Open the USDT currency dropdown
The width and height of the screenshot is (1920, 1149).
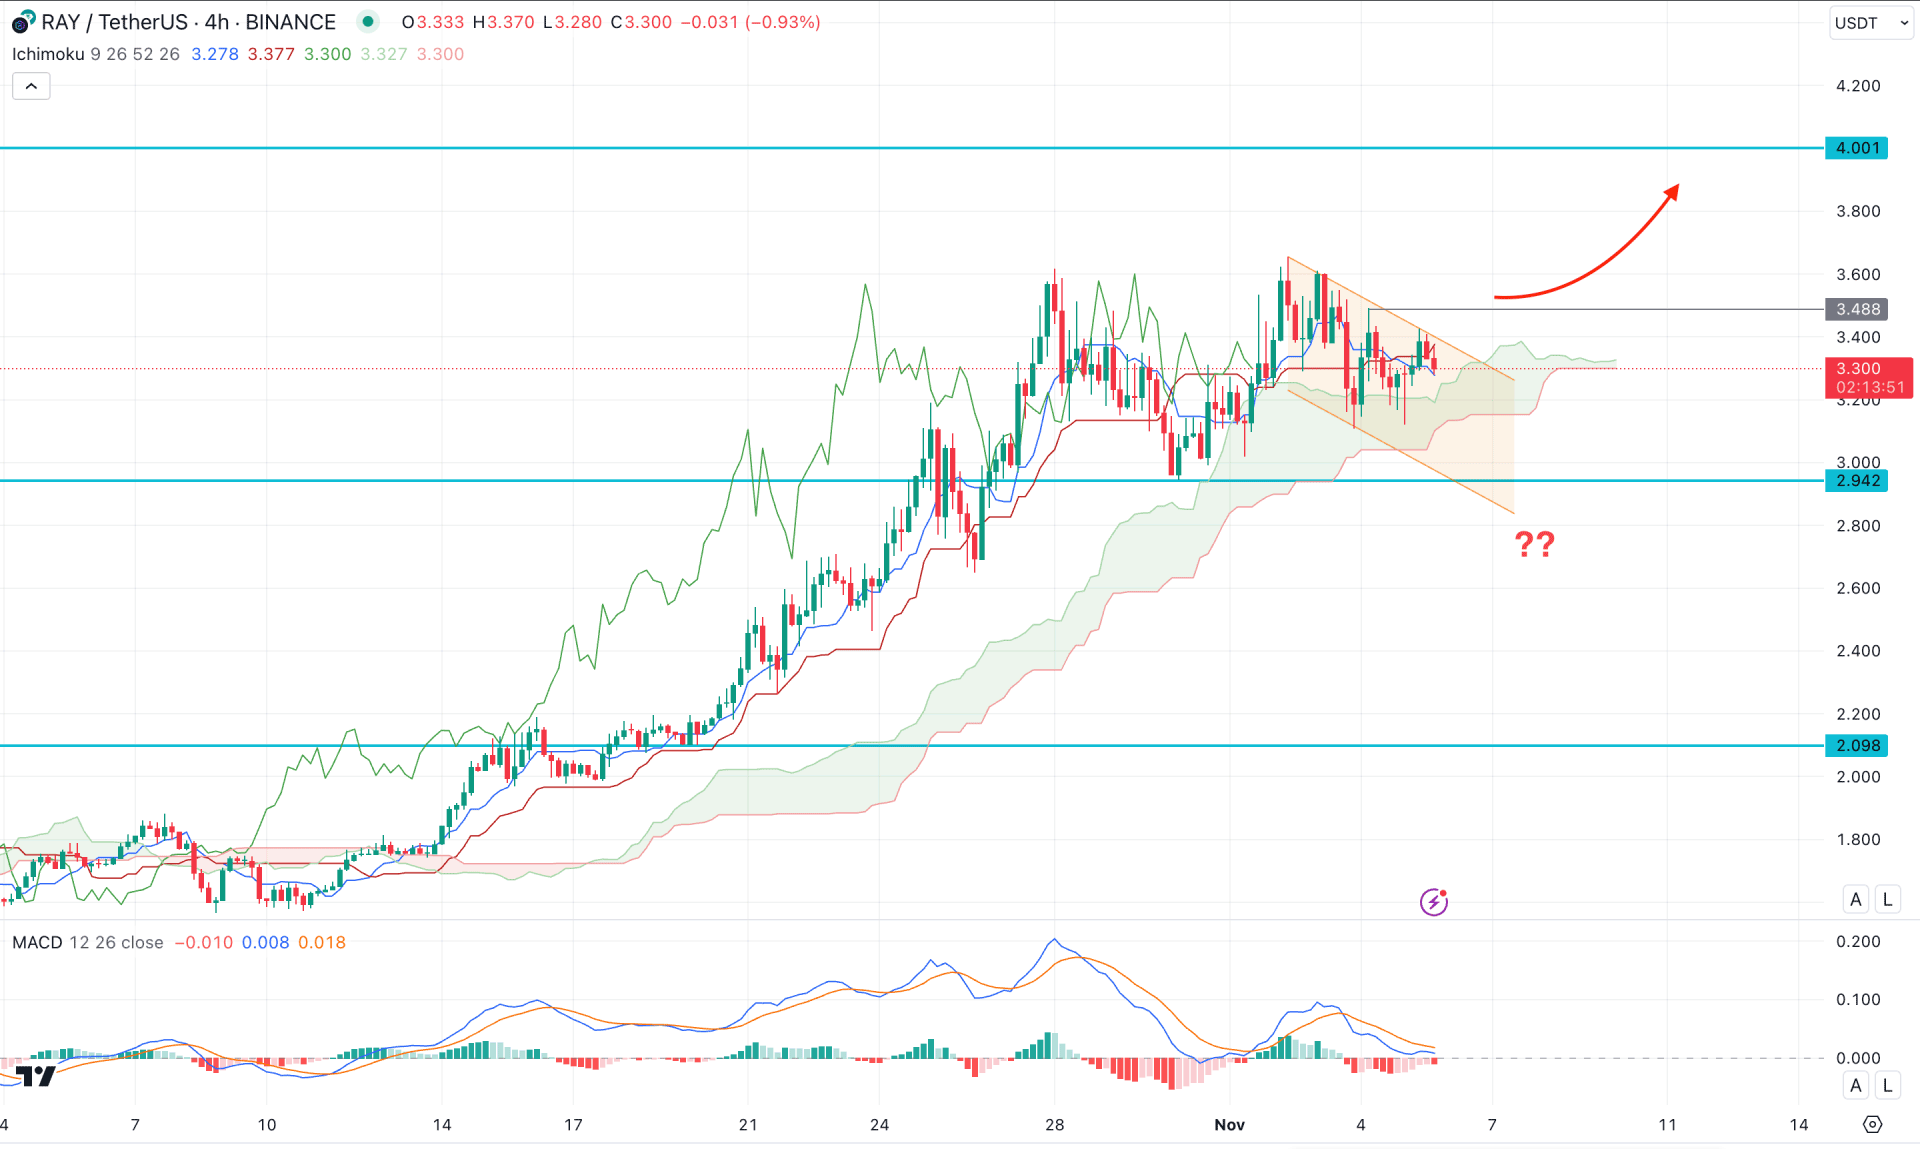tap(1871, 23)
